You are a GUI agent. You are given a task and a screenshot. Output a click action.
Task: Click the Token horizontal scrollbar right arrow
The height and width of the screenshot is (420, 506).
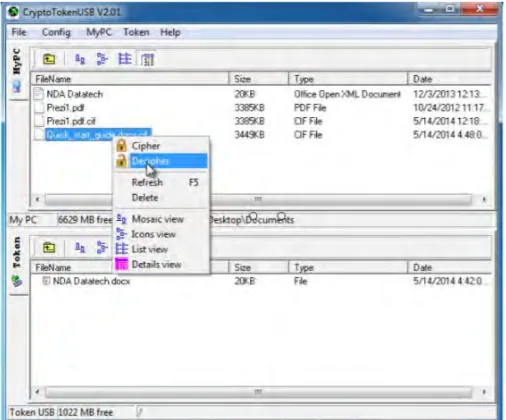484,392
